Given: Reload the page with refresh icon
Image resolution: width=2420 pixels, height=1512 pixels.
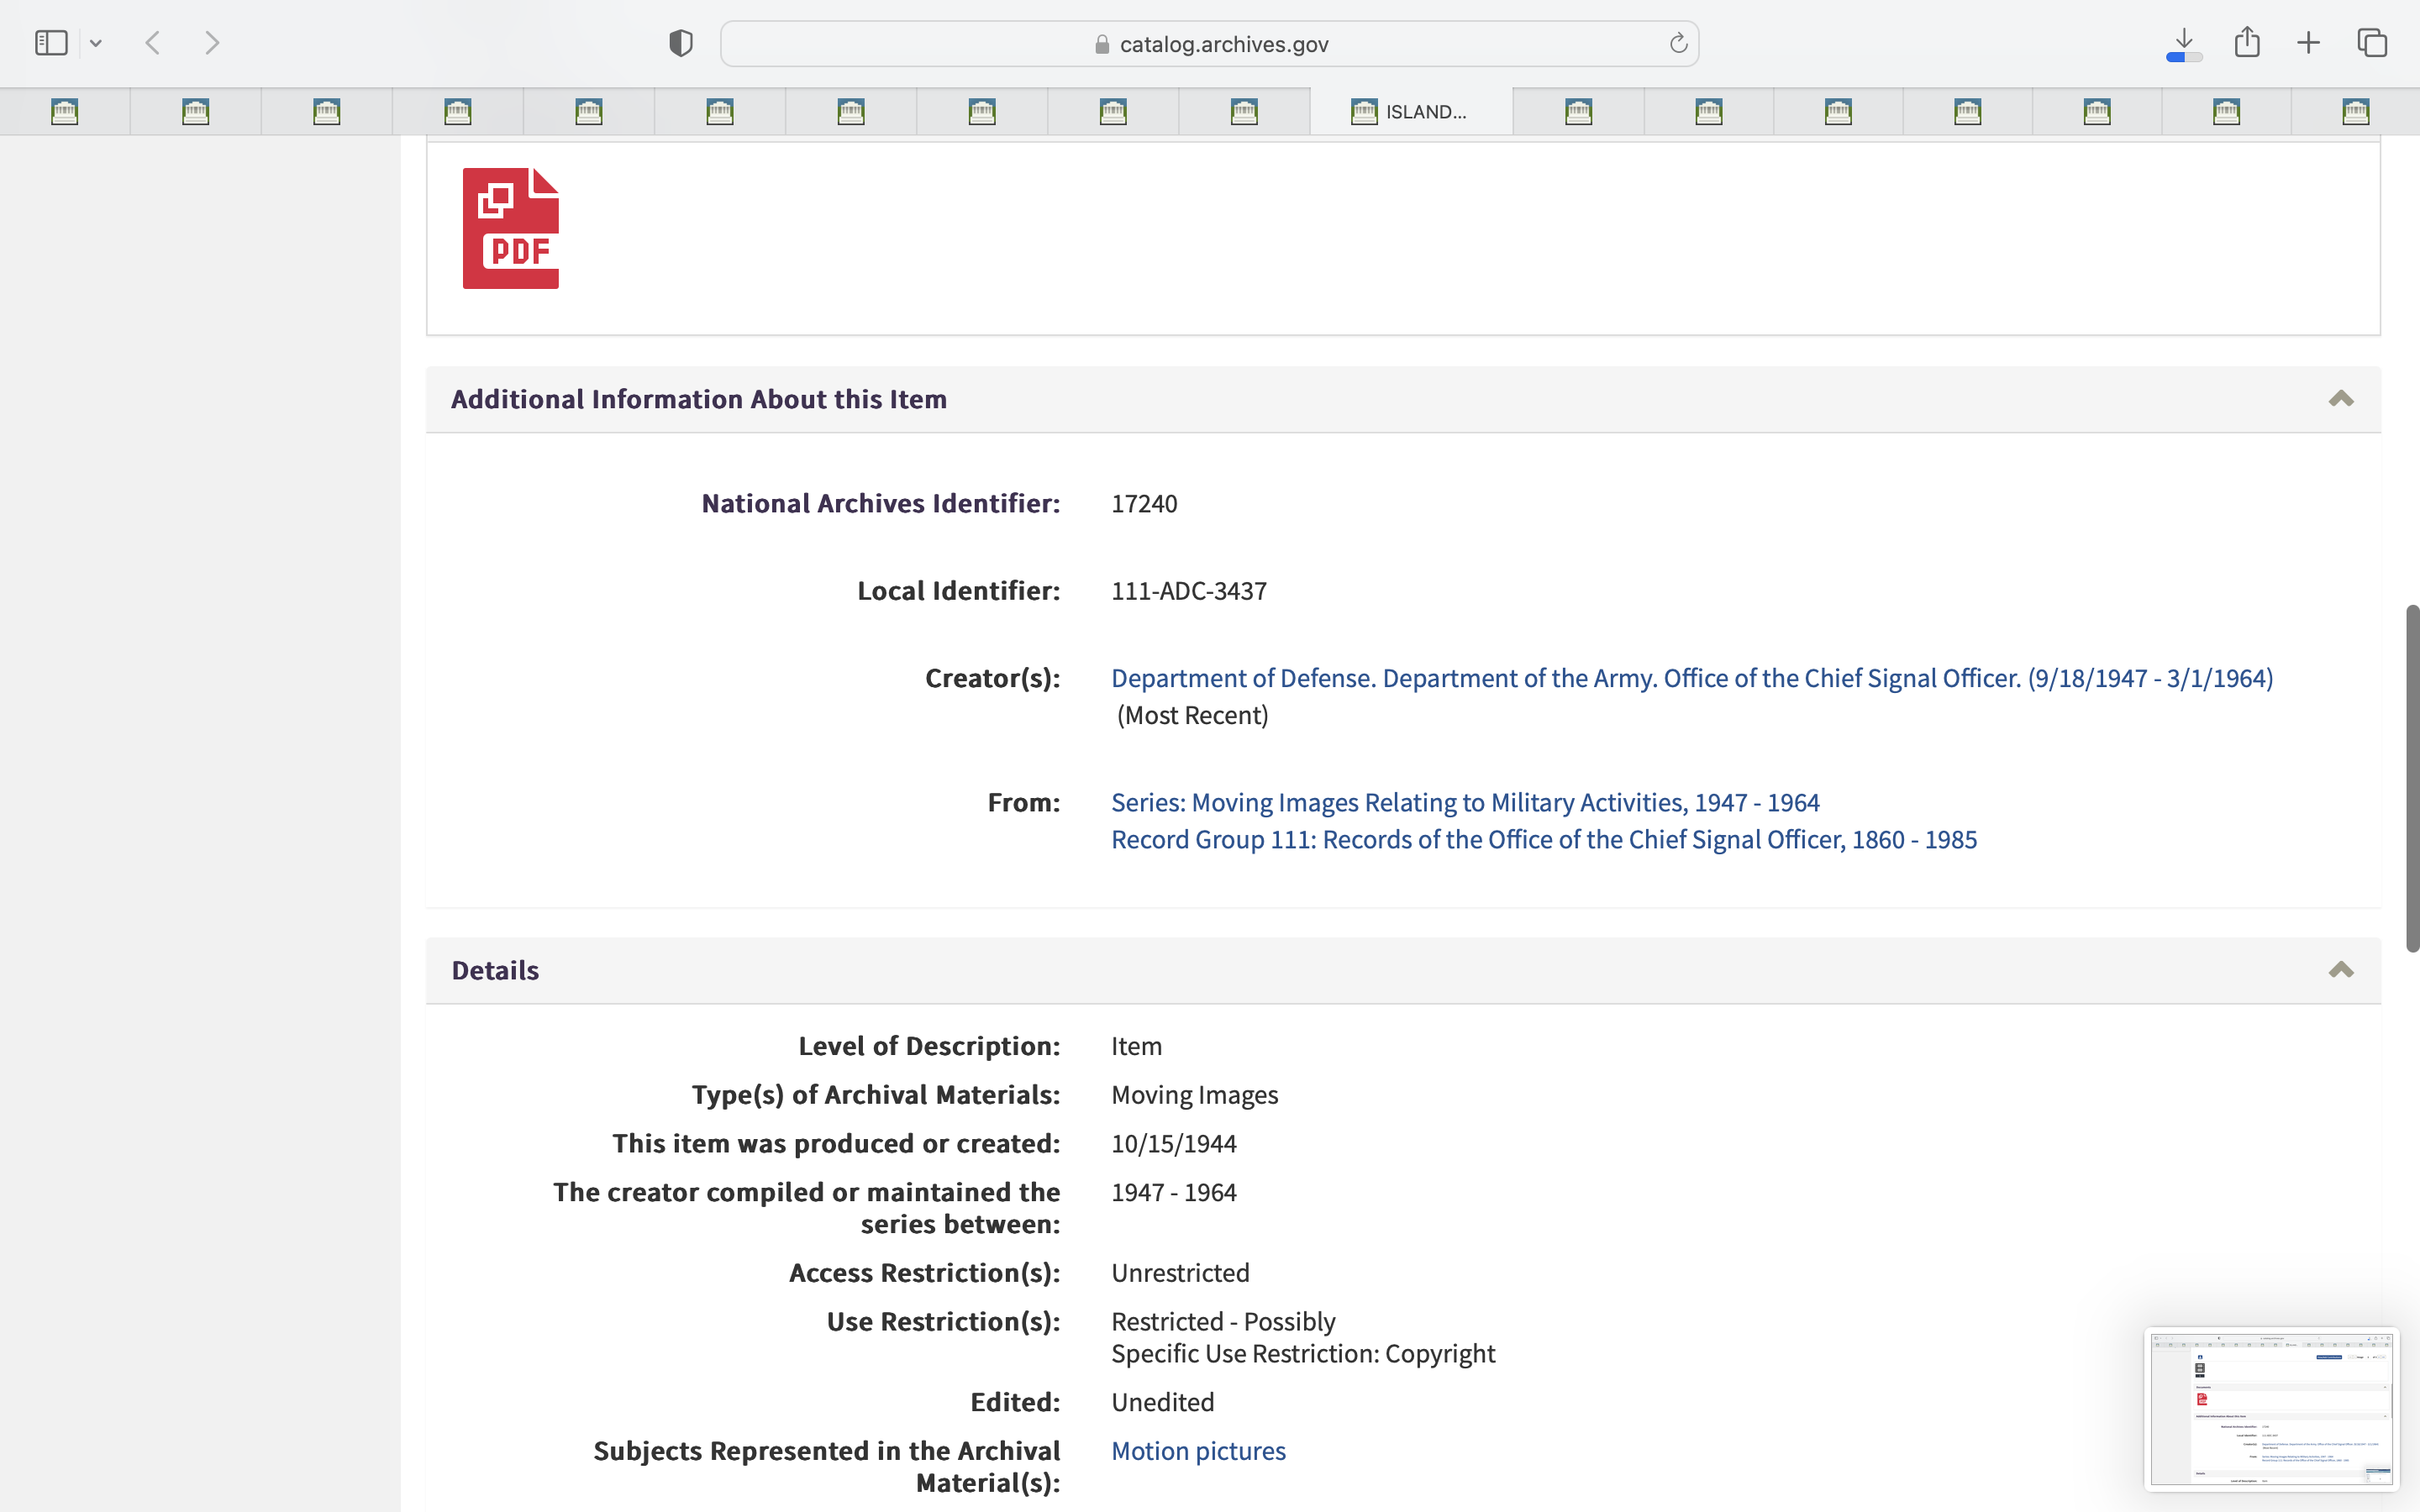Looking at the screenshot, I should pos(1678,44).
